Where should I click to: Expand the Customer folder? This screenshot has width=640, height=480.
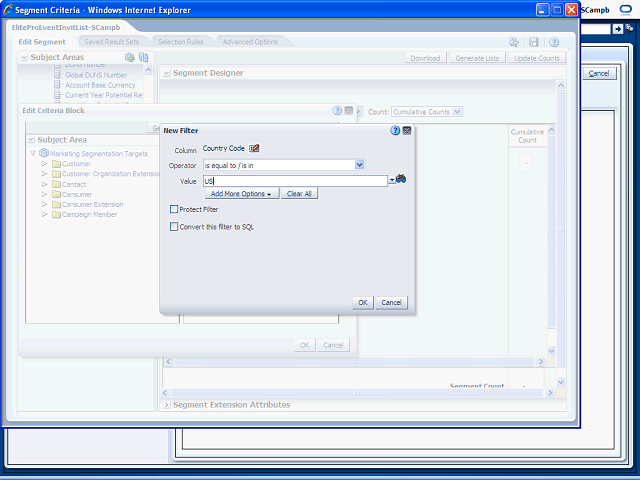pyautogui.click(x=44, y=163)
